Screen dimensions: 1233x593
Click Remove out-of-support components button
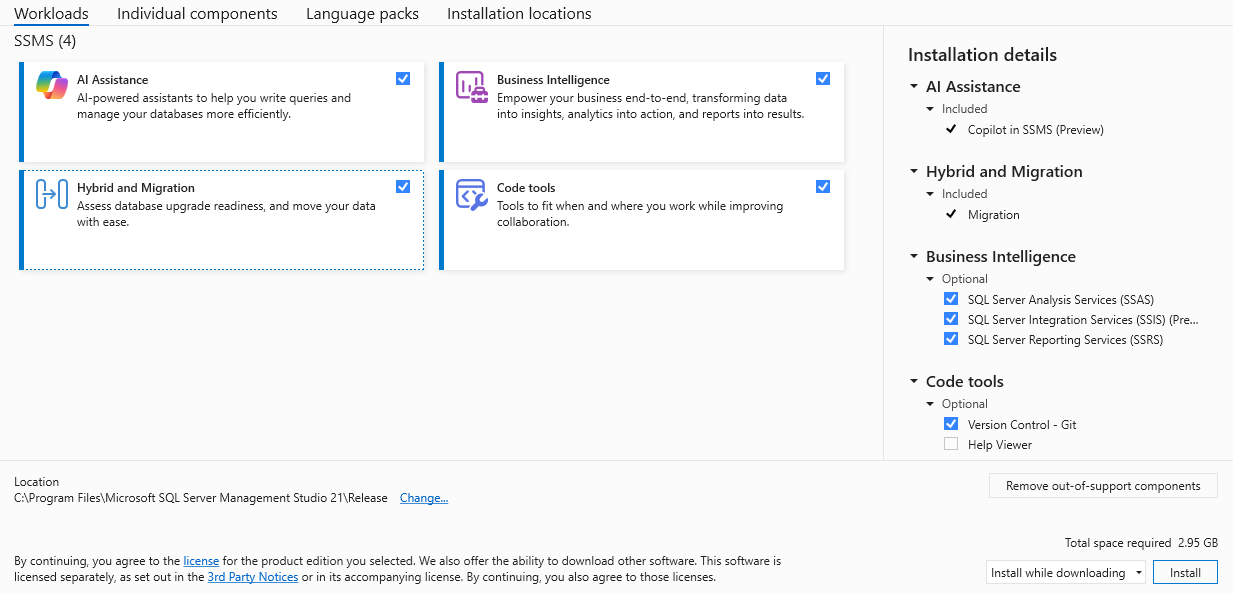(1103, 486)
